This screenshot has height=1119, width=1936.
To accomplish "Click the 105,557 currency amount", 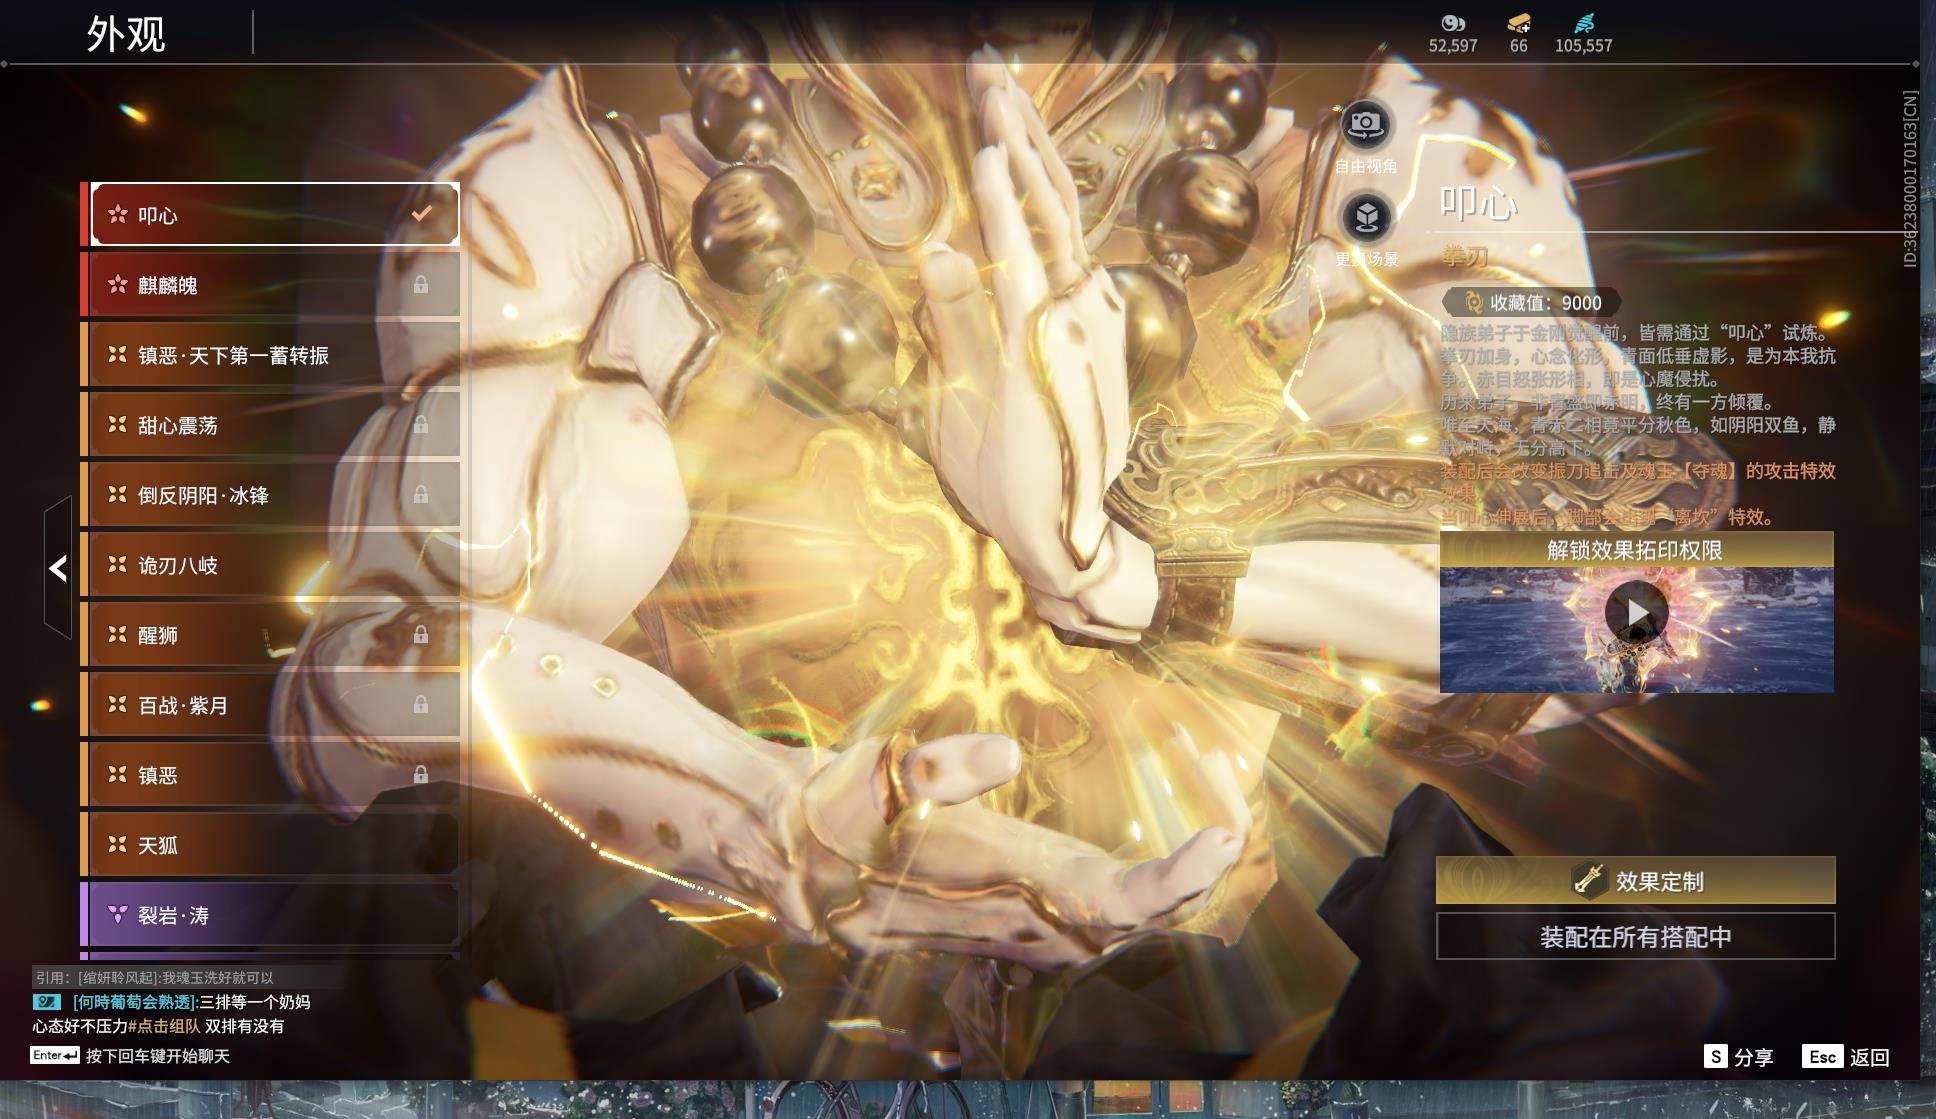I will 1584,46.
